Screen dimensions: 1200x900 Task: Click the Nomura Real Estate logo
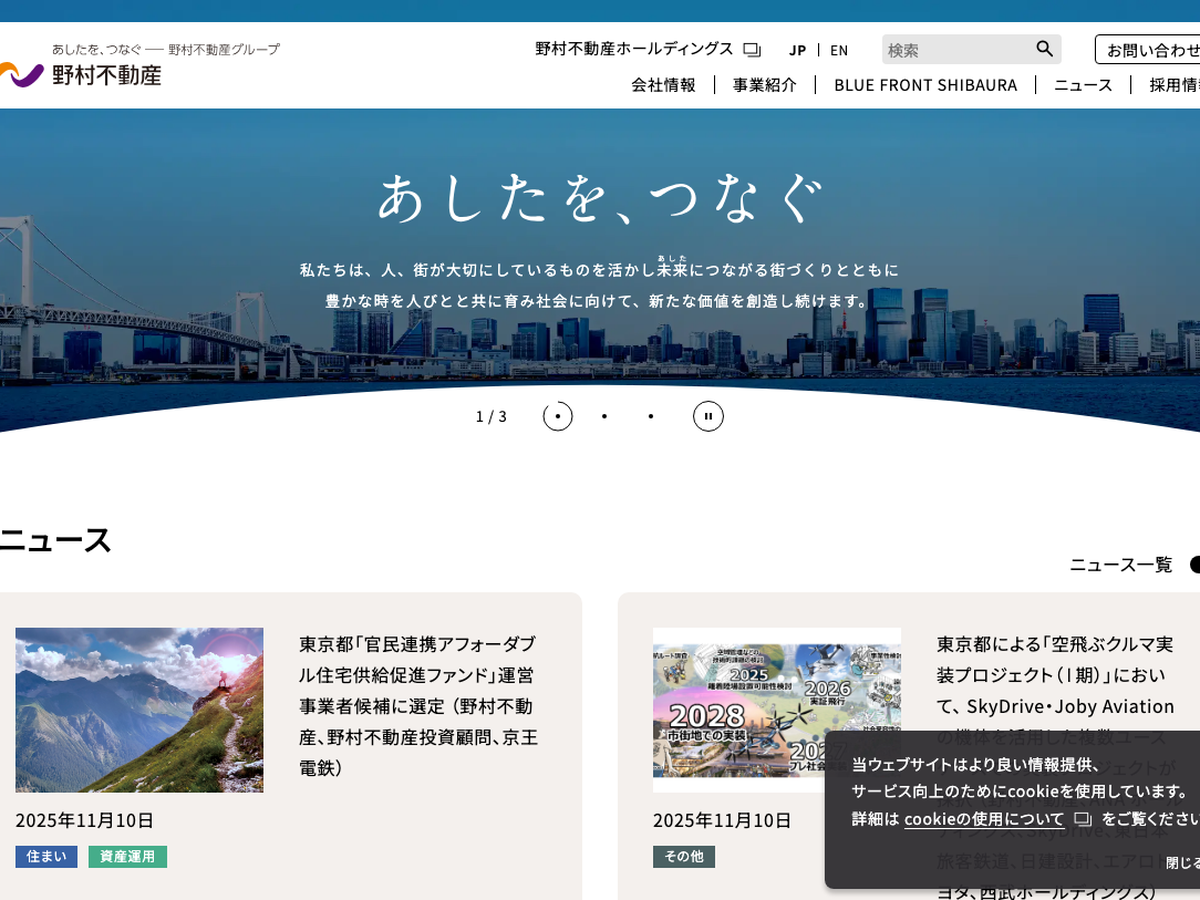pyautogui.click(x=82, y=73)
